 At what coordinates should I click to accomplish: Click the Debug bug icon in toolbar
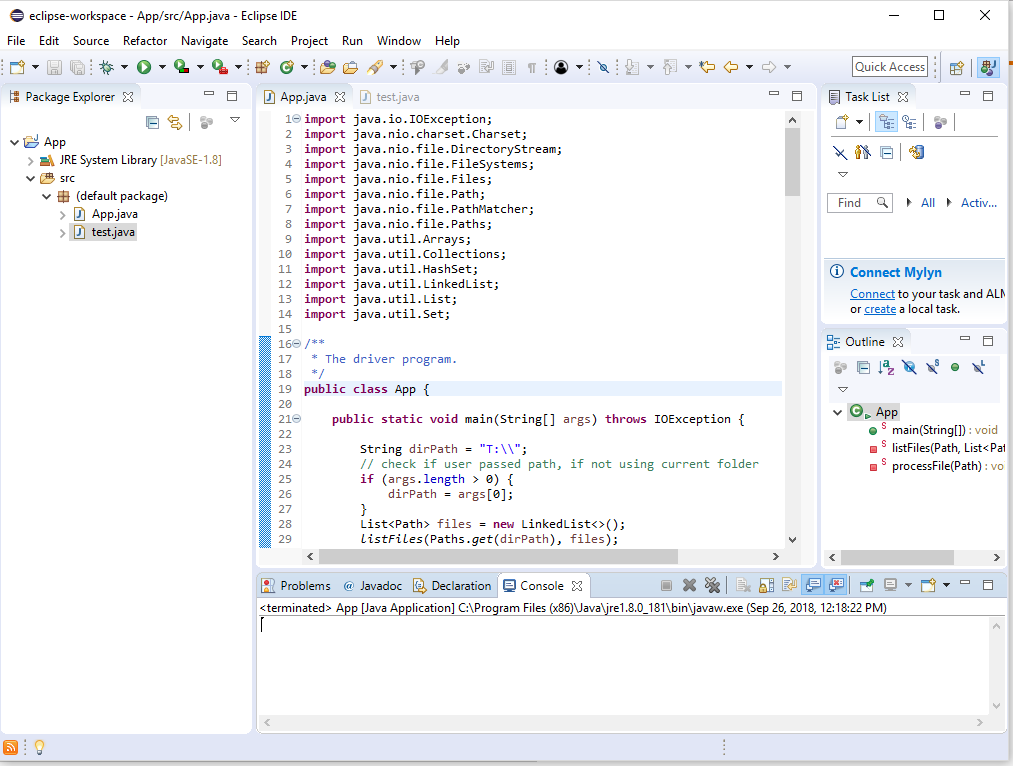tap(106, 67)
